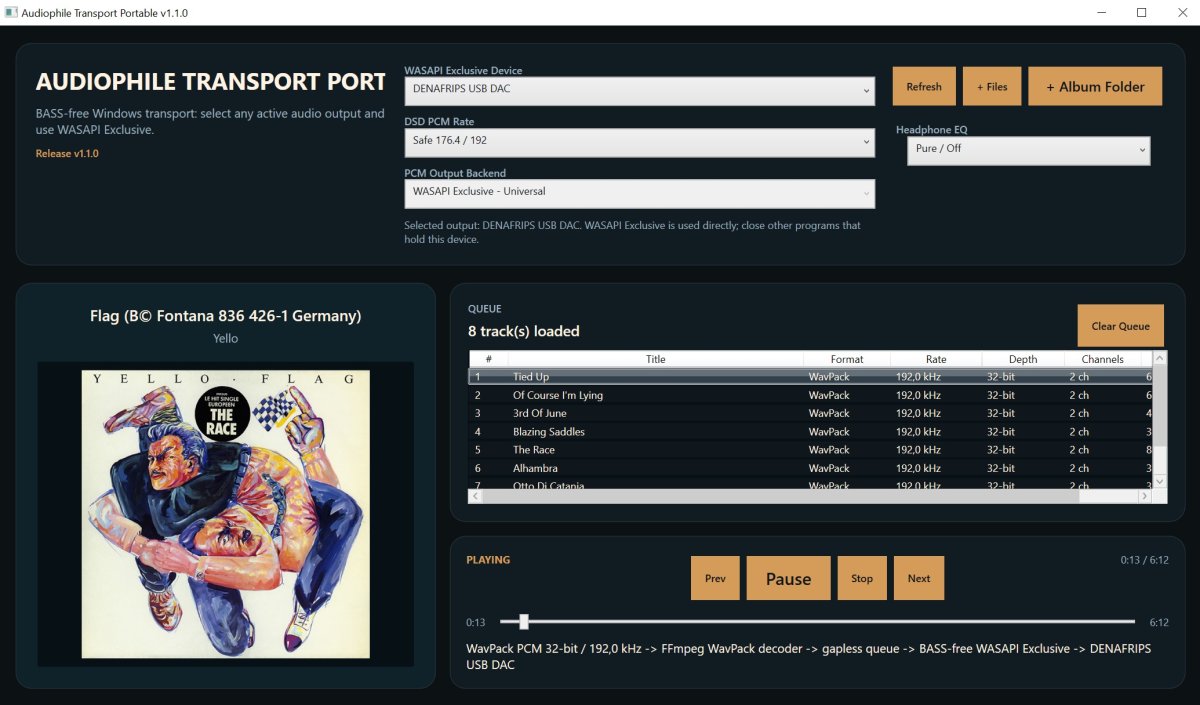
Task: Click the queue horizontal scroll right arrow
Action: (x=1145, y=496)
